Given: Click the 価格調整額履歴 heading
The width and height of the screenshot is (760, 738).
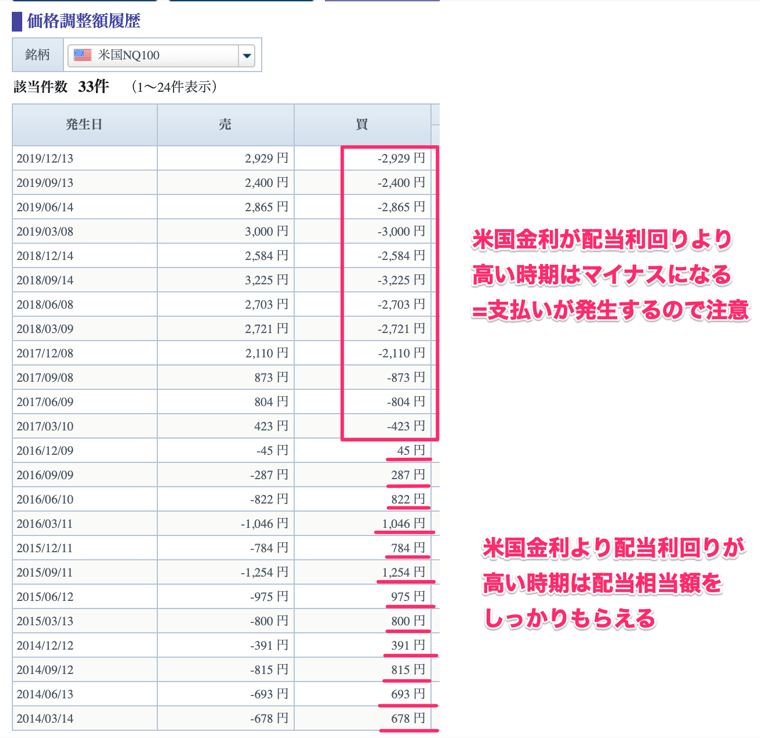Looking at the screenshot, I should click(83, 21).
